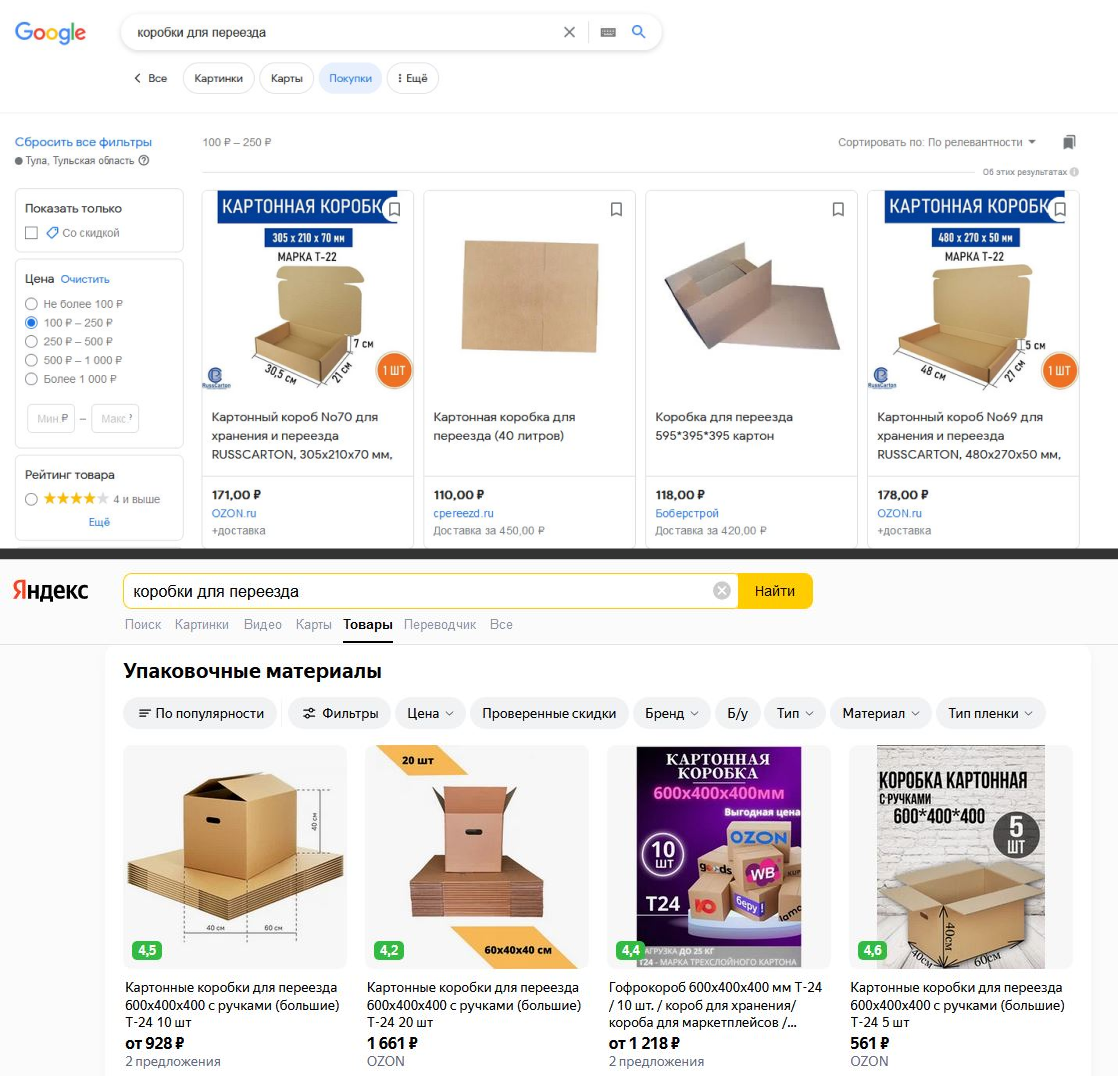The width and height of the screenshot is (1118, 1076).
Task: Open the Yandex Переводчик tab
Action: [440, 625]
